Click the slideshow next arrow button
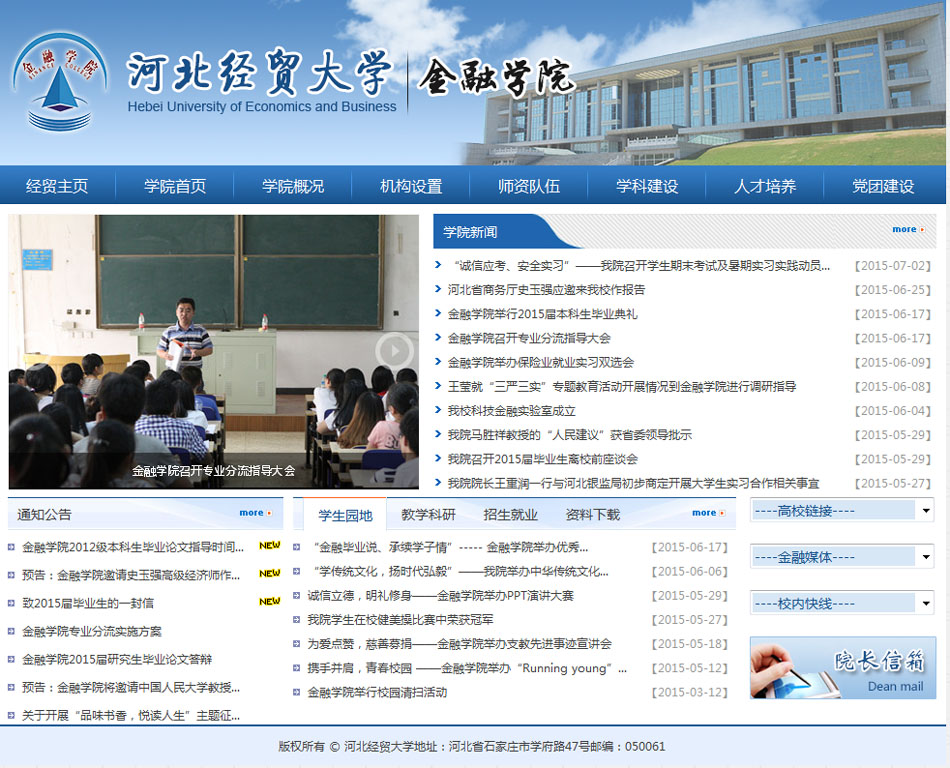950x768 pixels. (x=395, y=350)
